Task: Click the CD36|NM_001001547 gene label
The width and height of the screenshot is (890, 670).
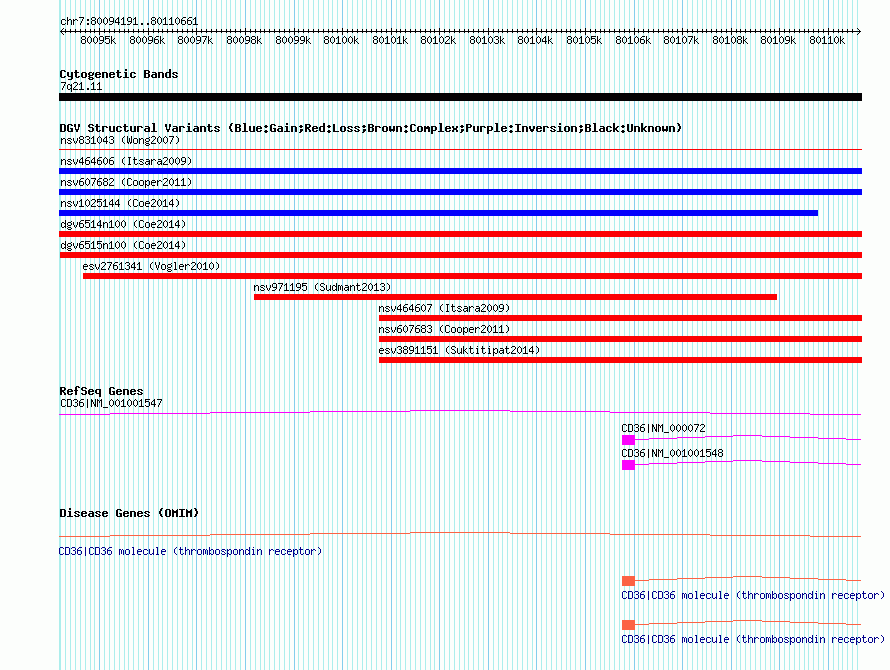Action: coord(111,403)
